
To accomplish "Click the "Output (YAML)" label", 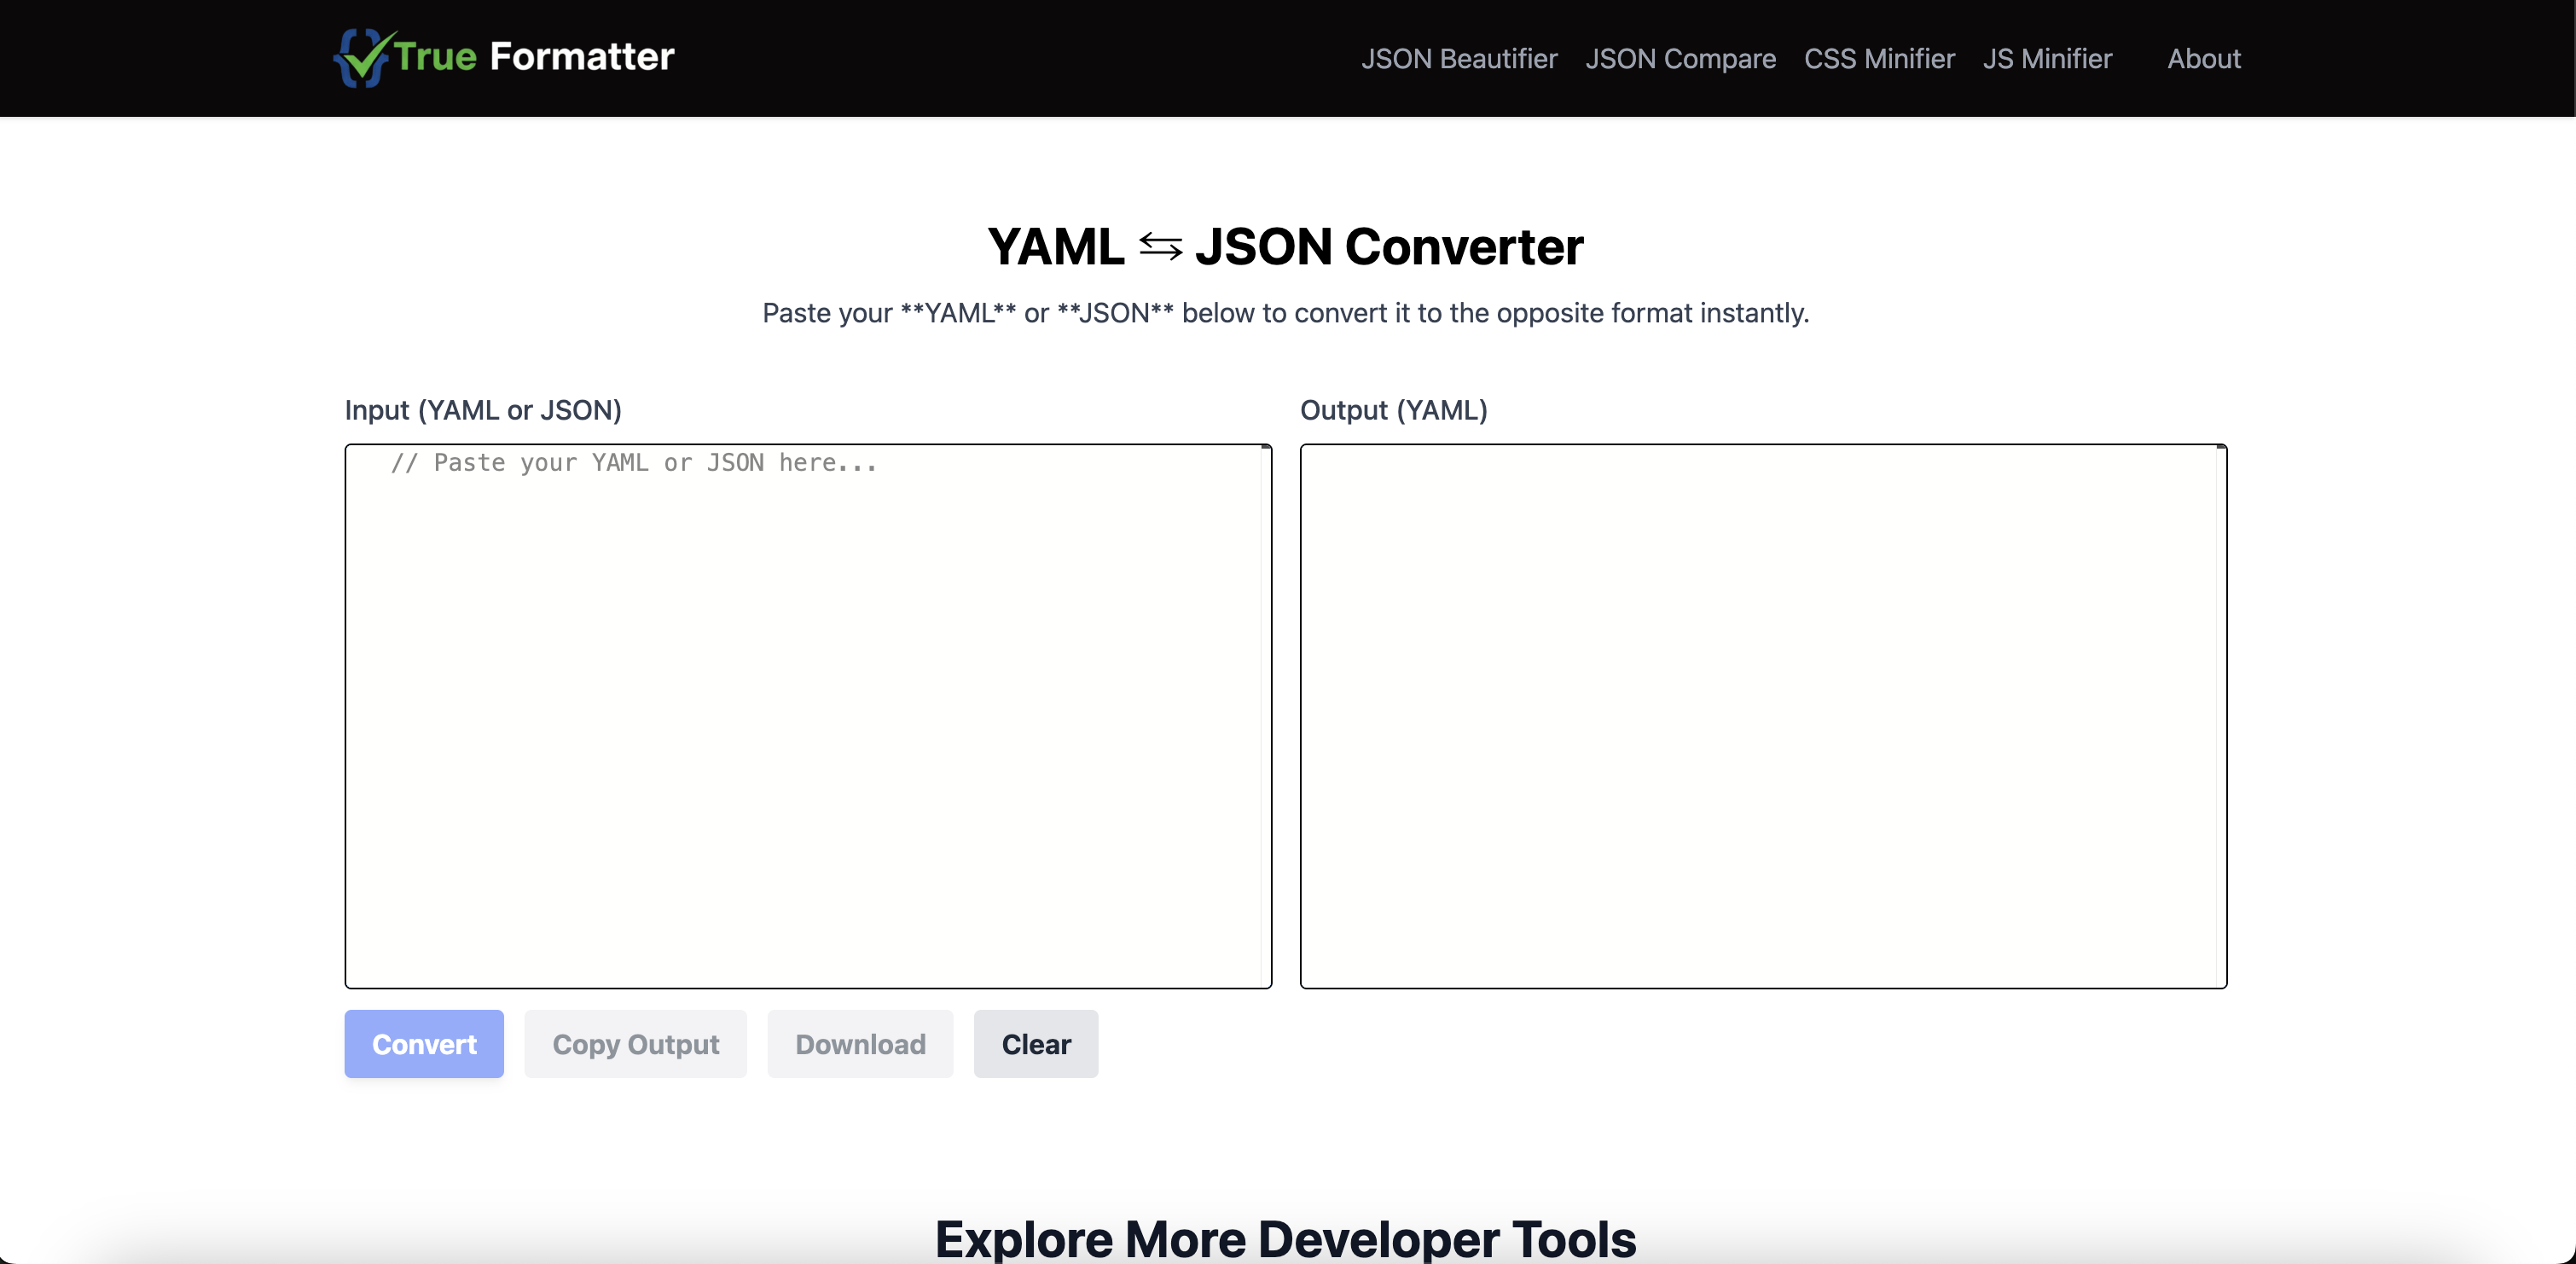I will 1393,410.
